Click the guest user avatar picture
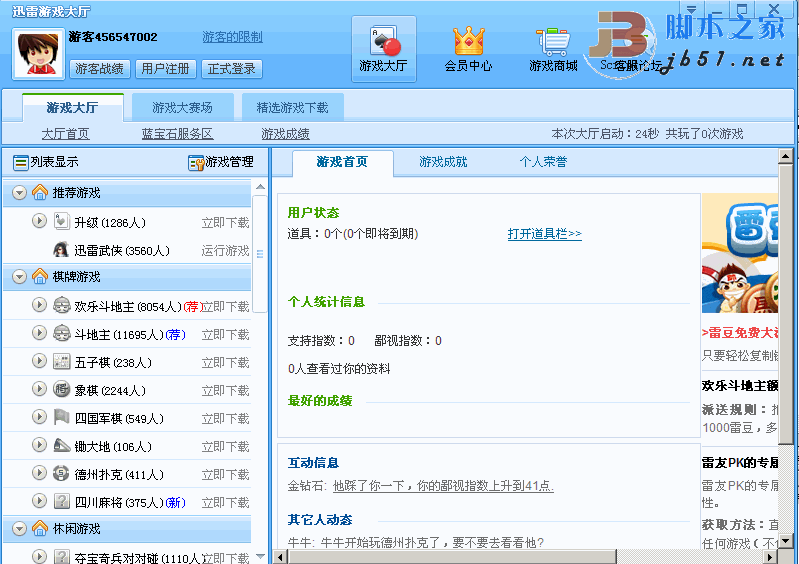Viewport: 799px width, 564px height. [39, 54]
